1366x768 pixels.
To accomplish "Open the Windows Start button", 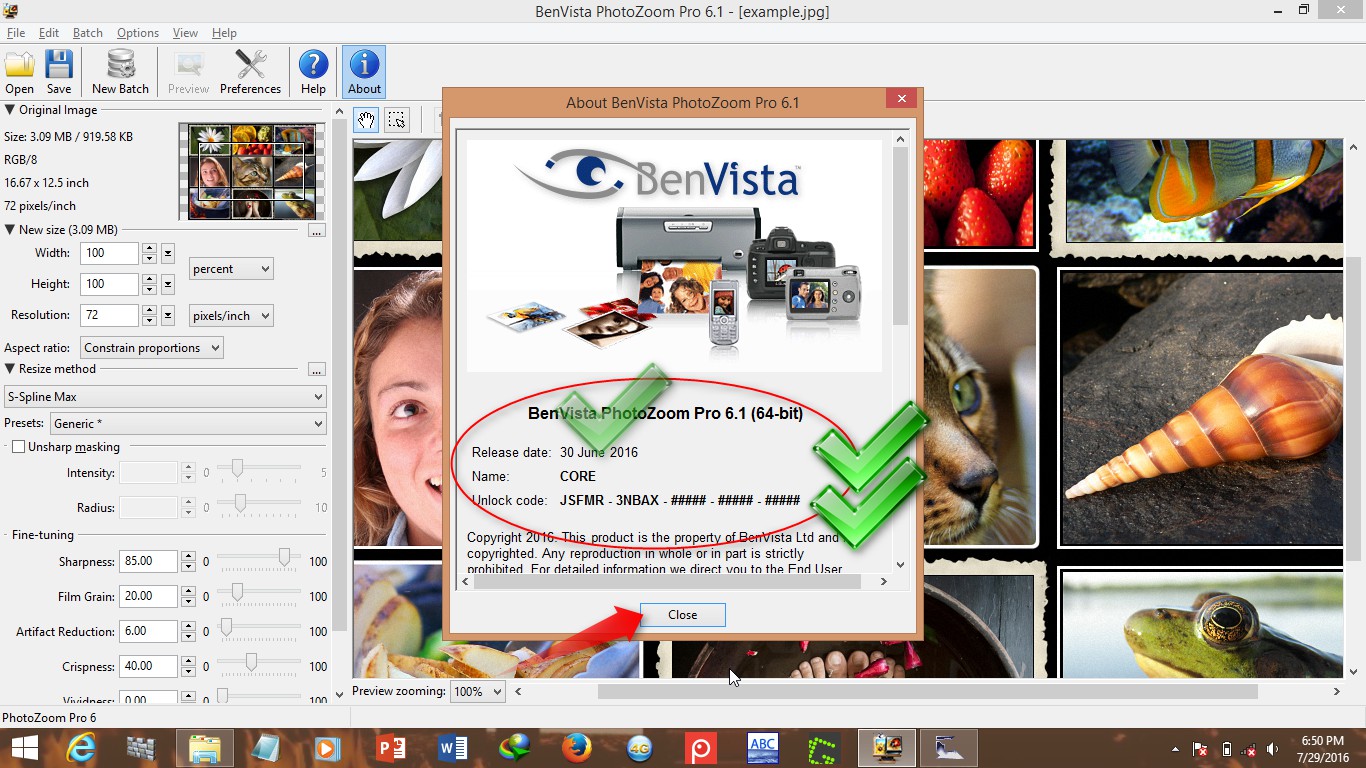I will point(25,747).
